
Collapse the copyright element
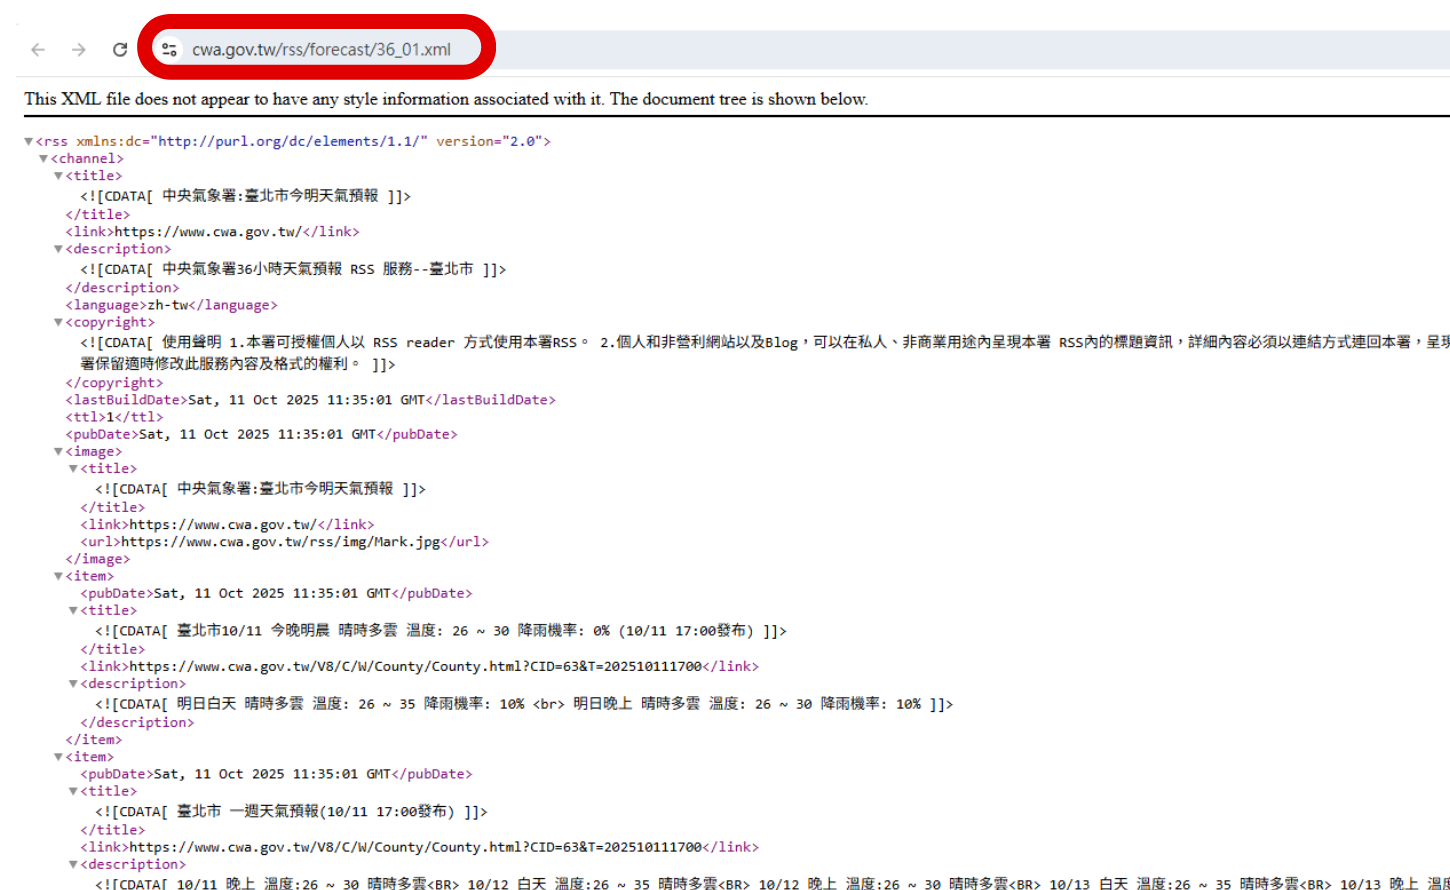click(57, 321)
